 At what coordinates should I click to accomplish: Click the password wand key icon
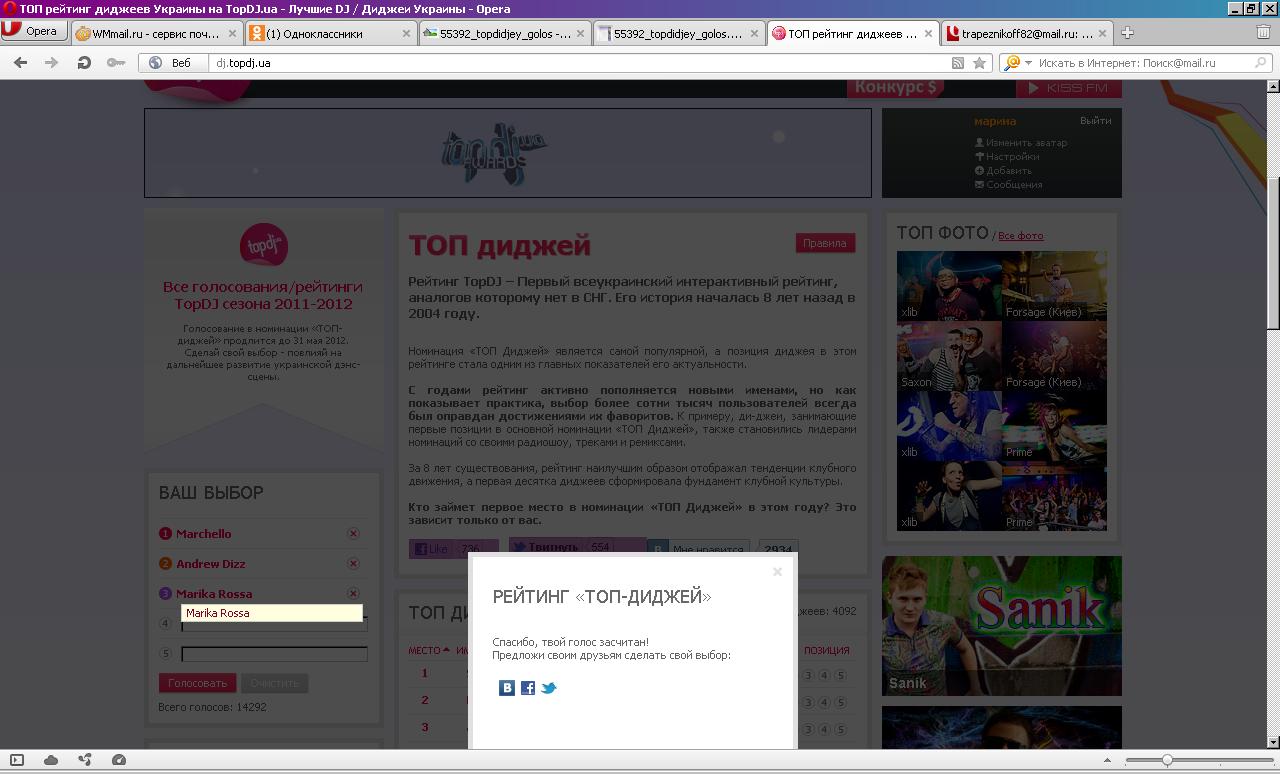116,62
